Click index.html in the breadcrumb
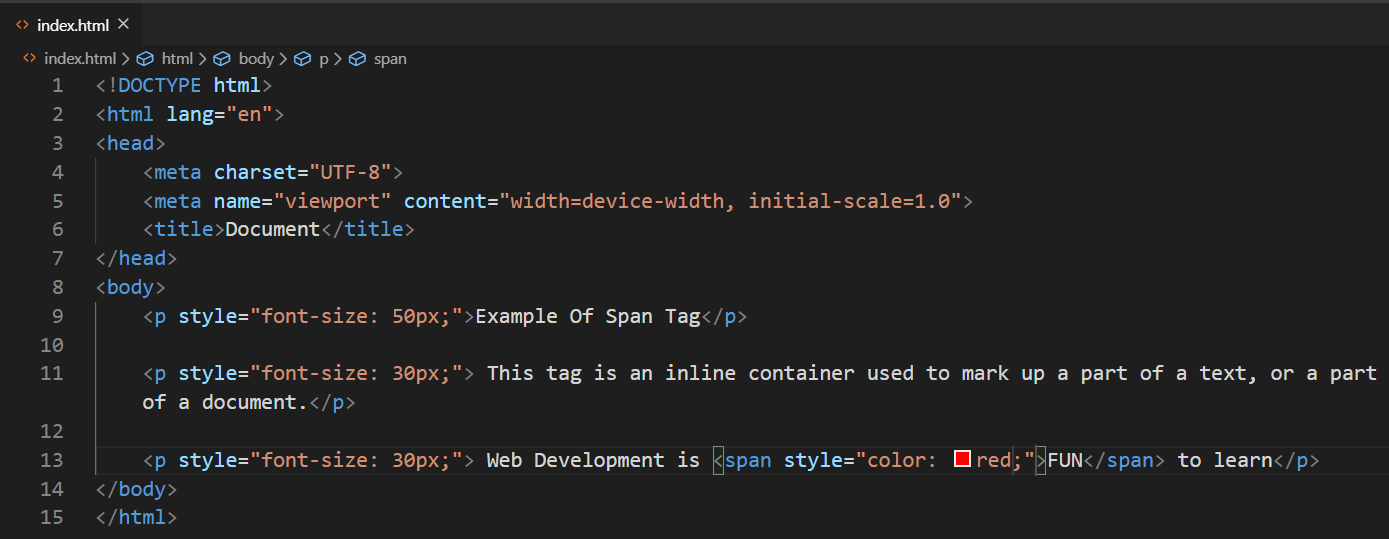1389x539 pixels. 80,59
